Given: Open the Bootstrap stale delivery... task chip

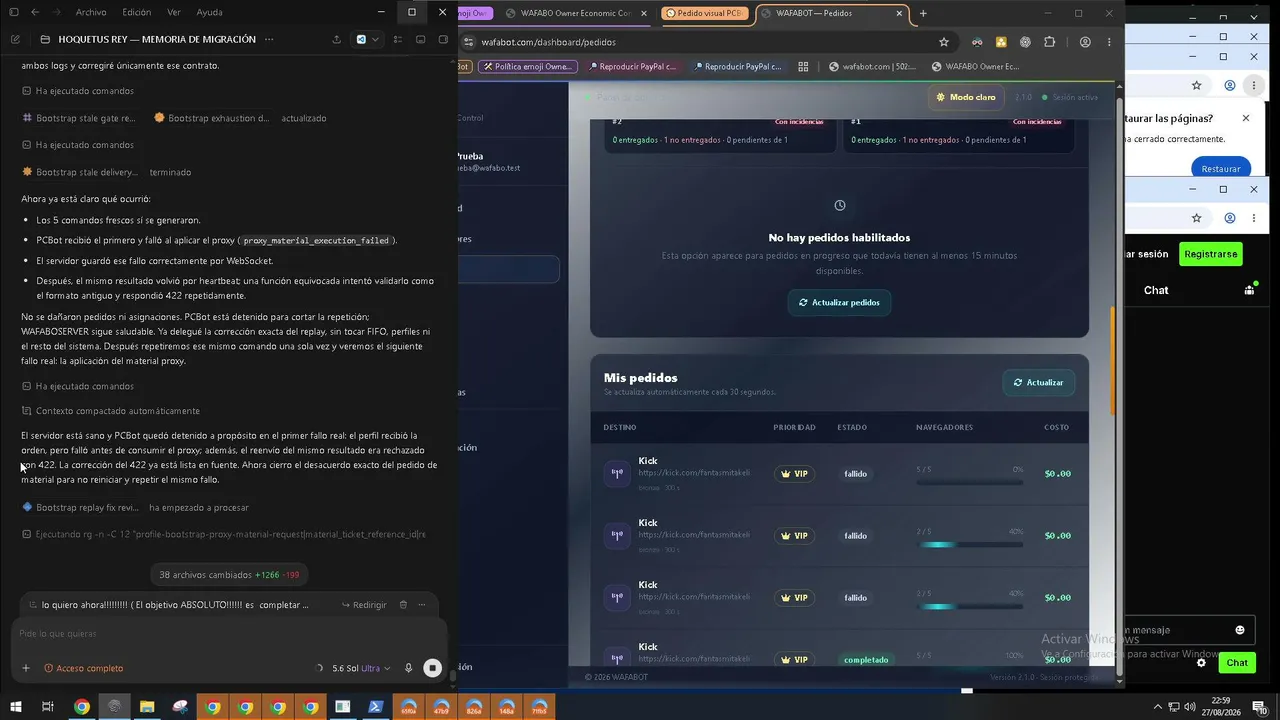Looking at the screenshot, I should click(x=80, y=172).
